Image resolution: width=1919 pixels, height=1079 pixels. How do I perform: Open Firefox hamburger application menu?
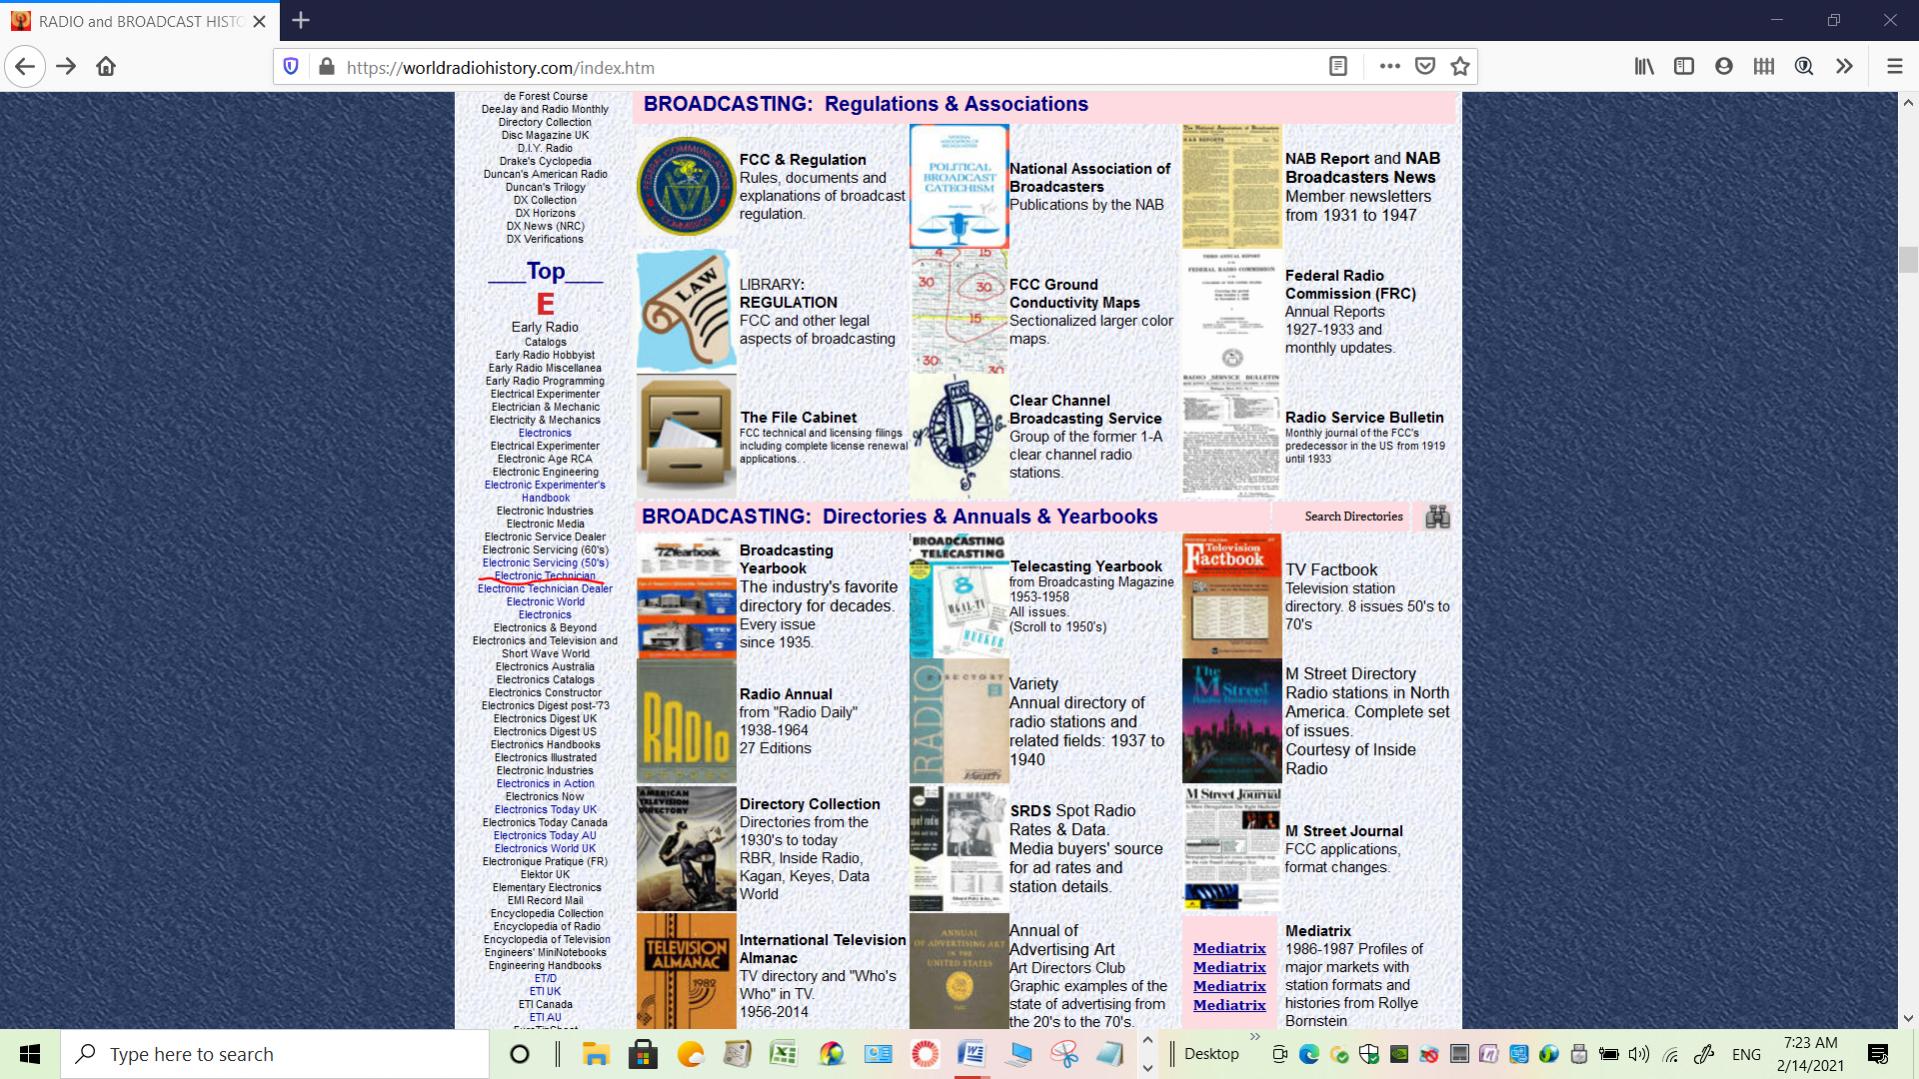tap(1894, 67)
